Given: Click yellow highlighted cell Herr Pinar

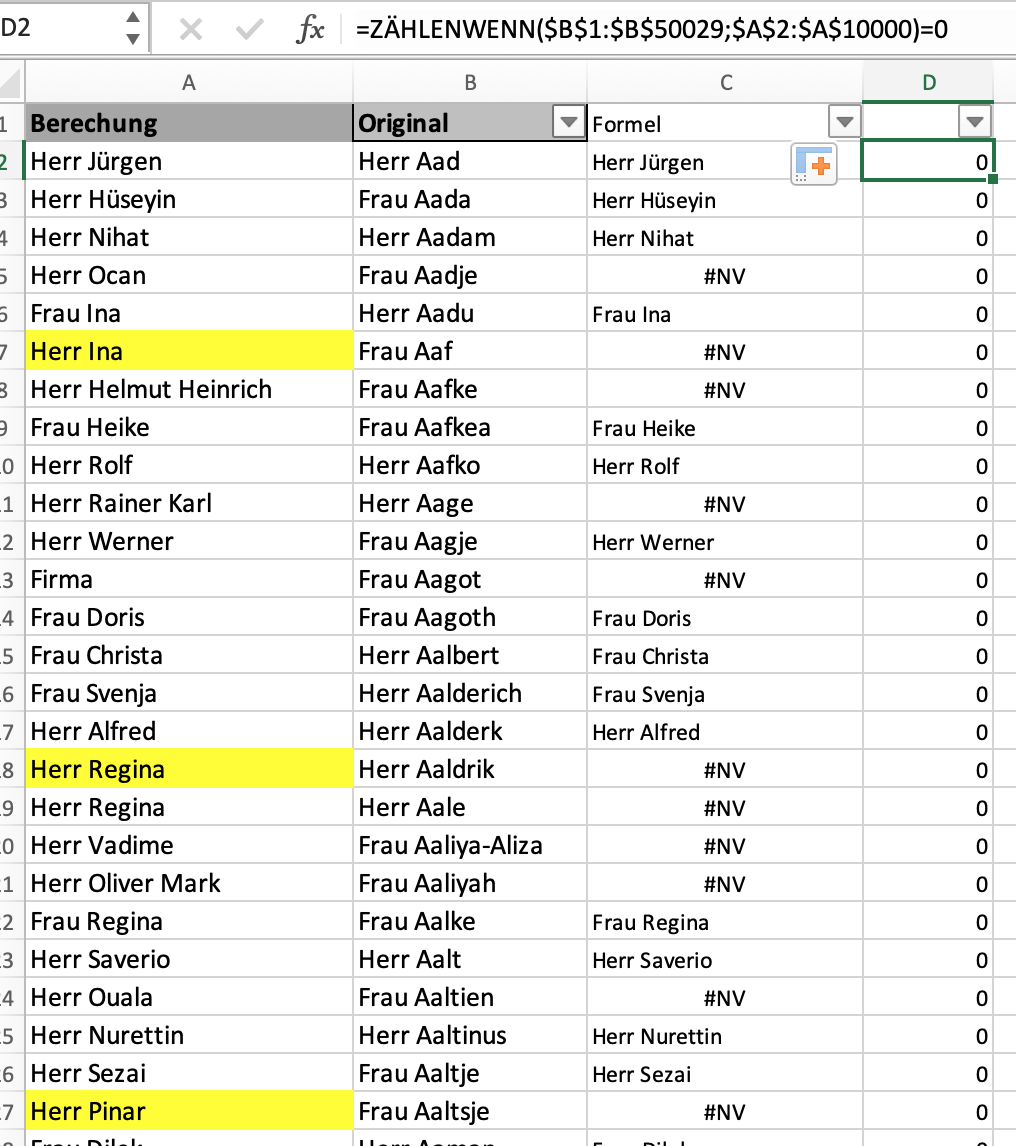Looking at the screenshot, I should [188, 1112].
